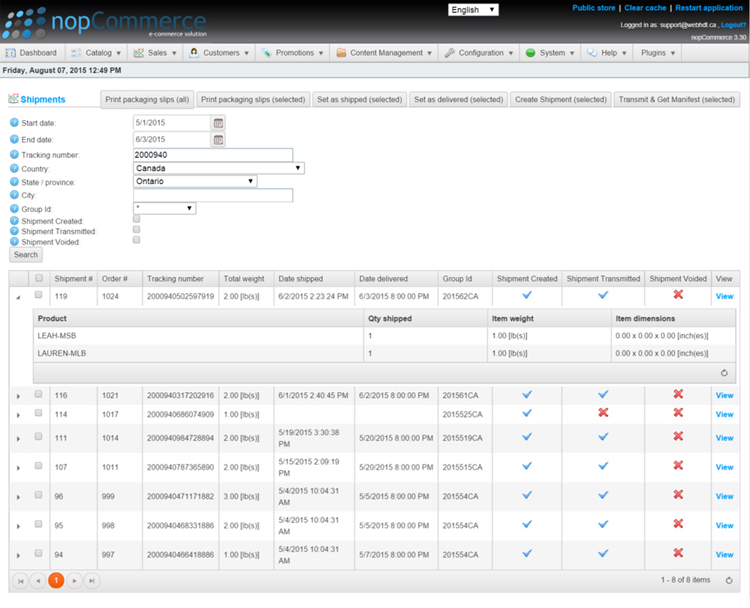
Task: Select the checkbox for shipment 94
Action: click(x=38, y=553)
